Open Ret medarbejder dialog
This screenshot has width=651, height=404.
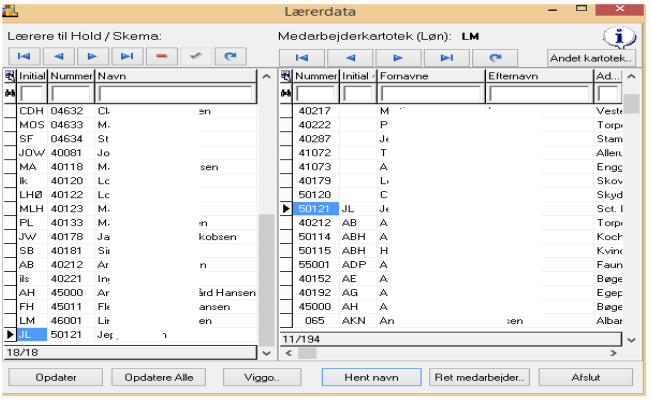click(x=480, y=377)
